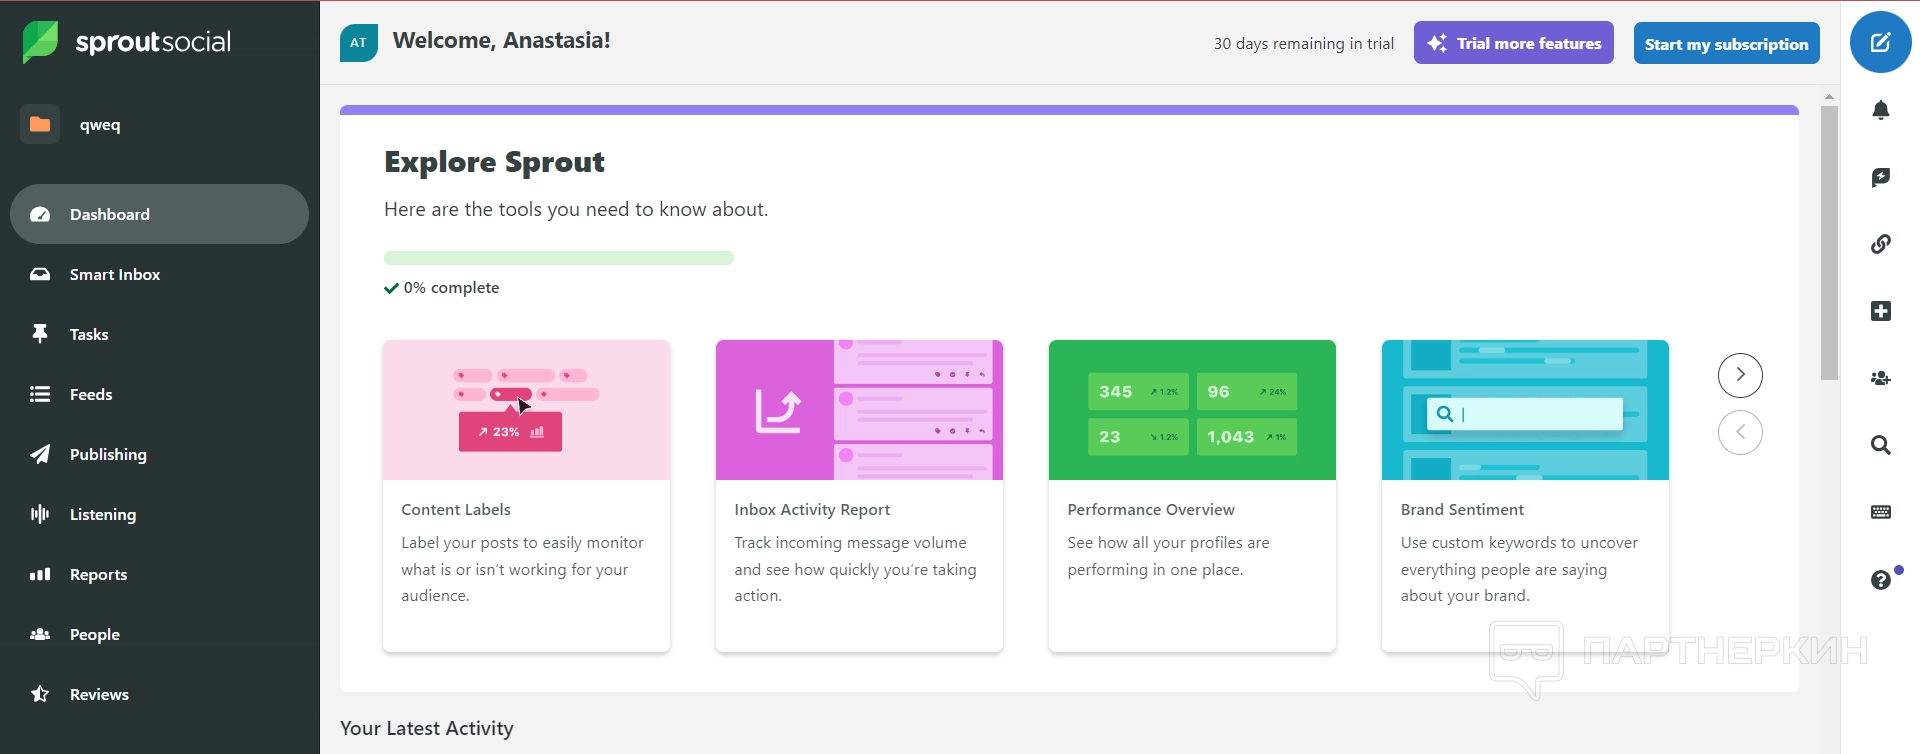Open the keyboard shortcuts icon
1920x754 pixels.
[1880, 512]
